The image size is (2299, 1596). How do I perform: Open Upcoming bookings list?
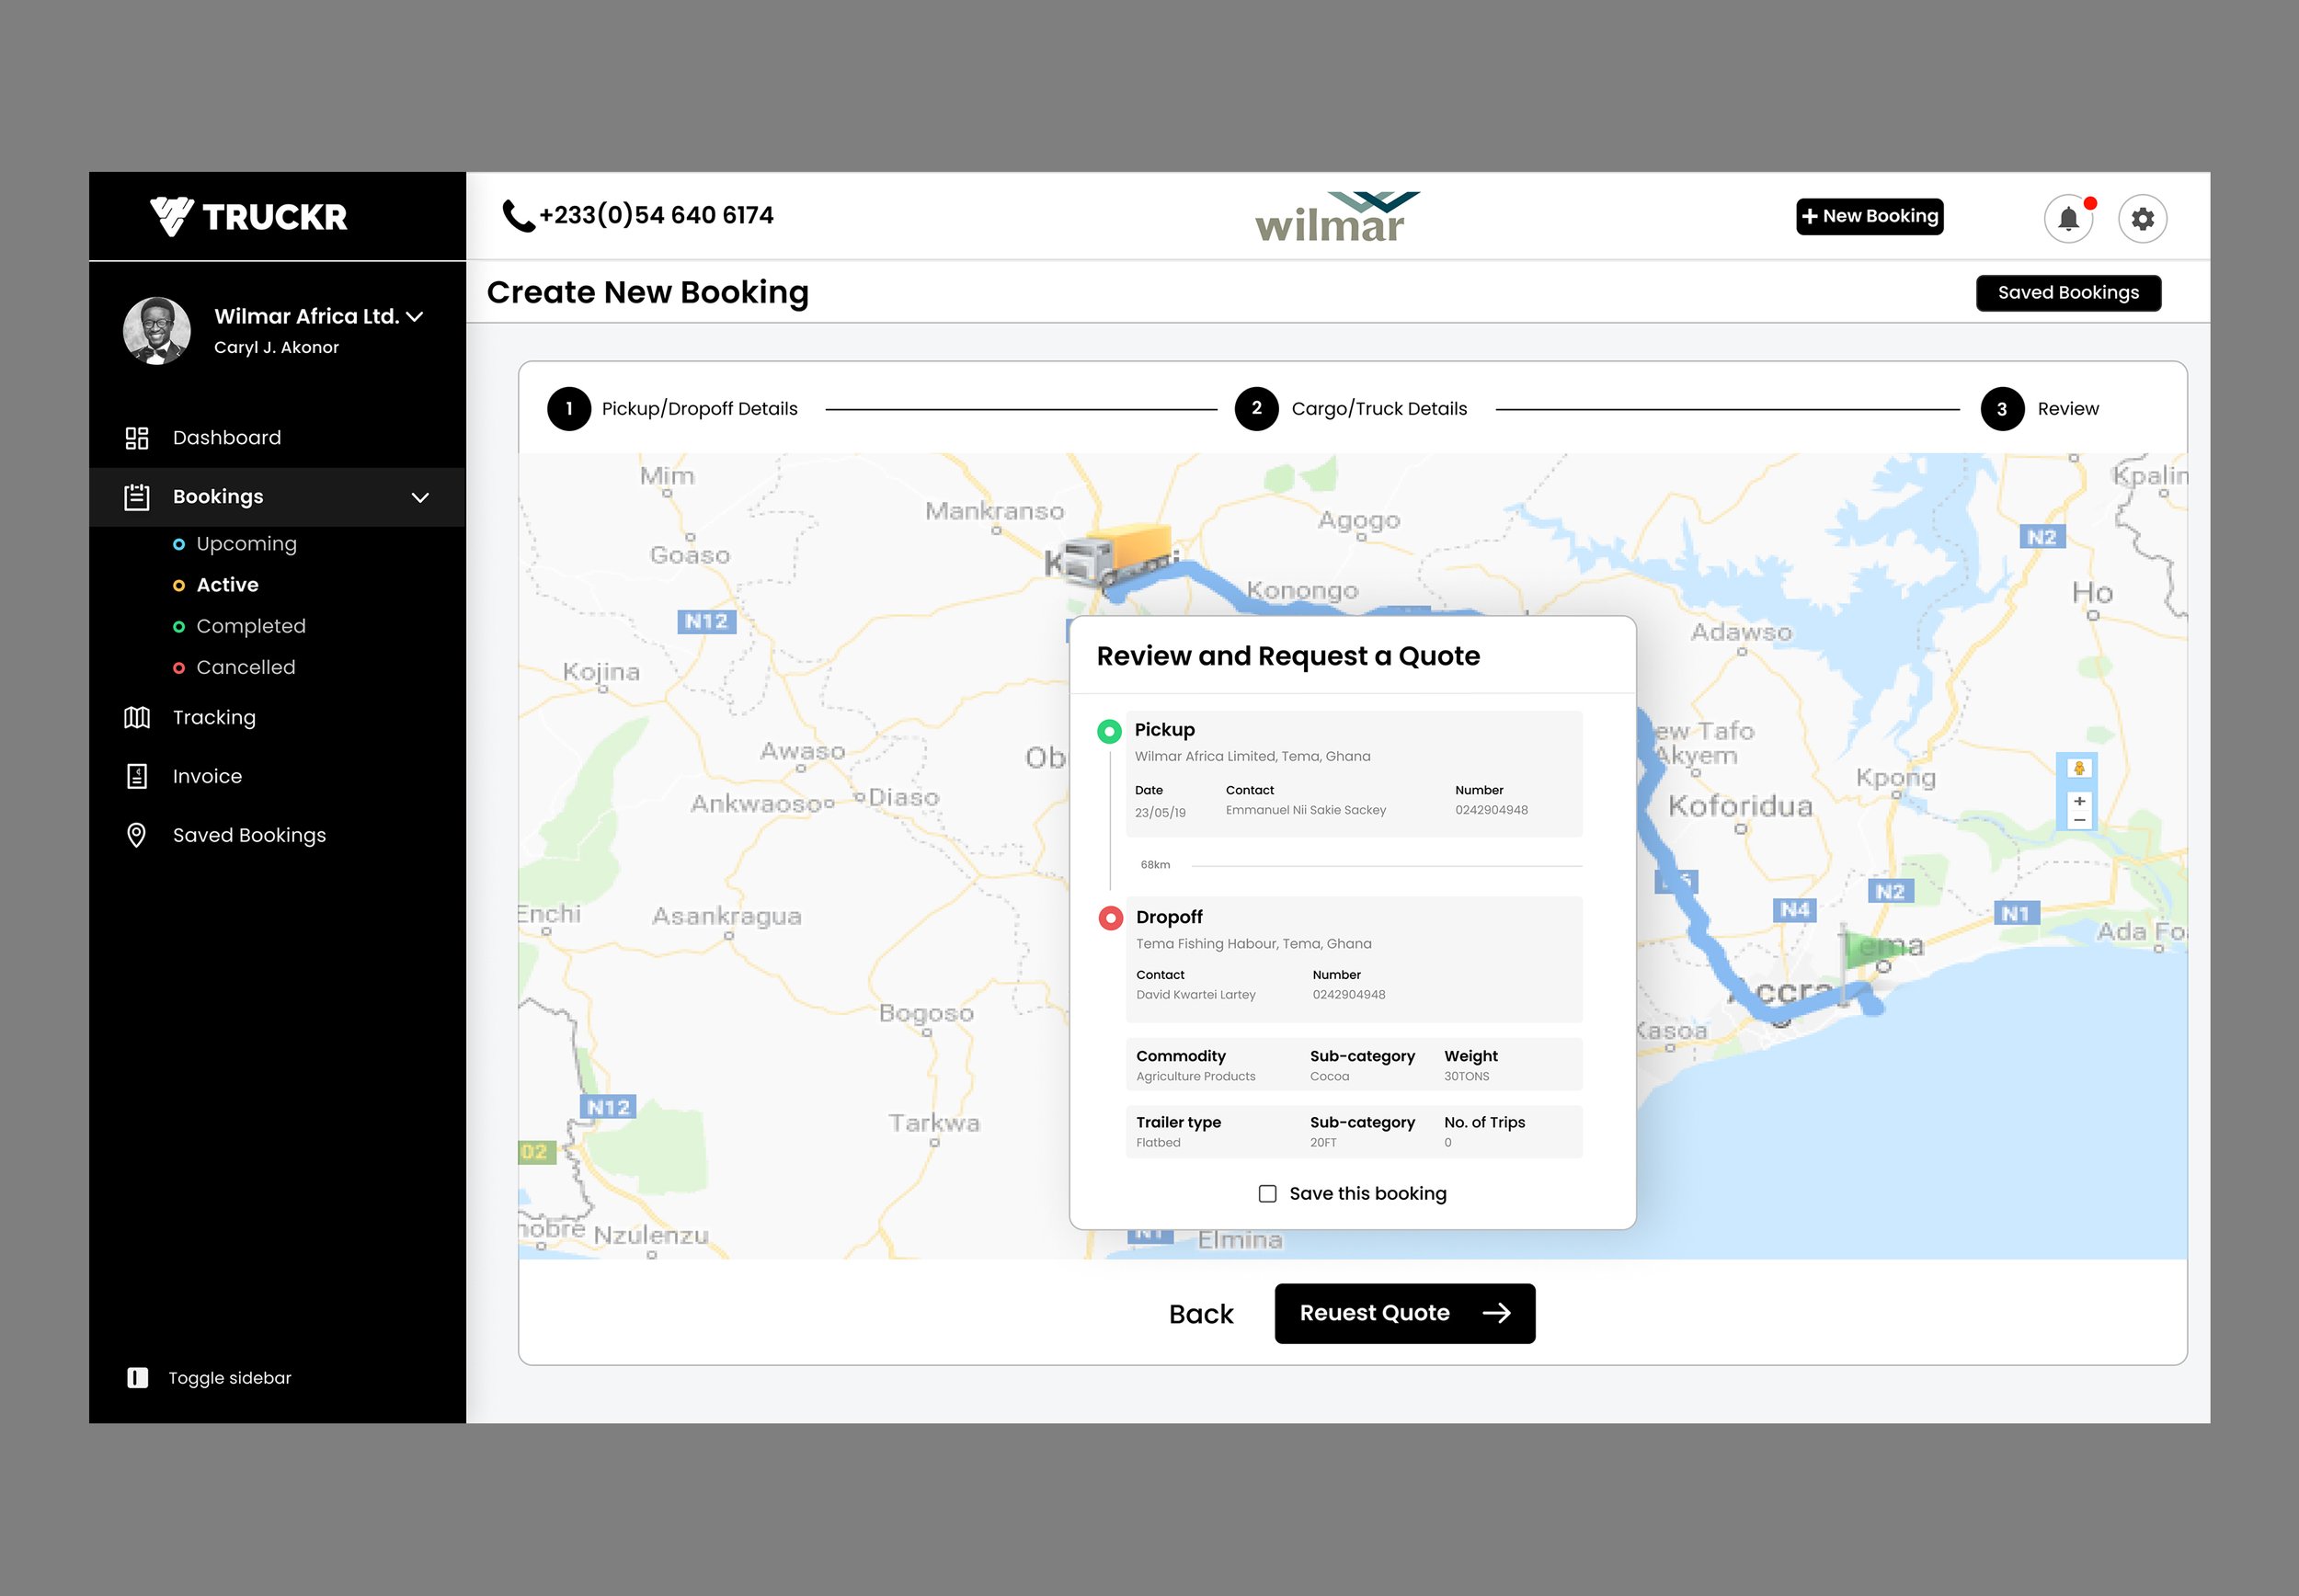tap(246, 544)
